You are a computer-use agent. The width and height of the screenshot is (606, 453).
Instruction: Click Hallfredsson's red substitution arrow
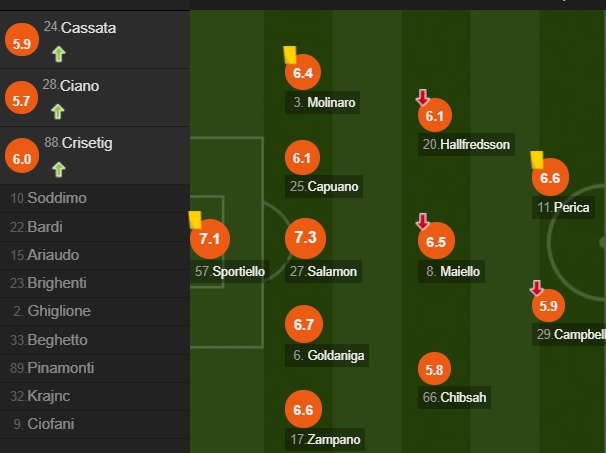pos(422,97)
